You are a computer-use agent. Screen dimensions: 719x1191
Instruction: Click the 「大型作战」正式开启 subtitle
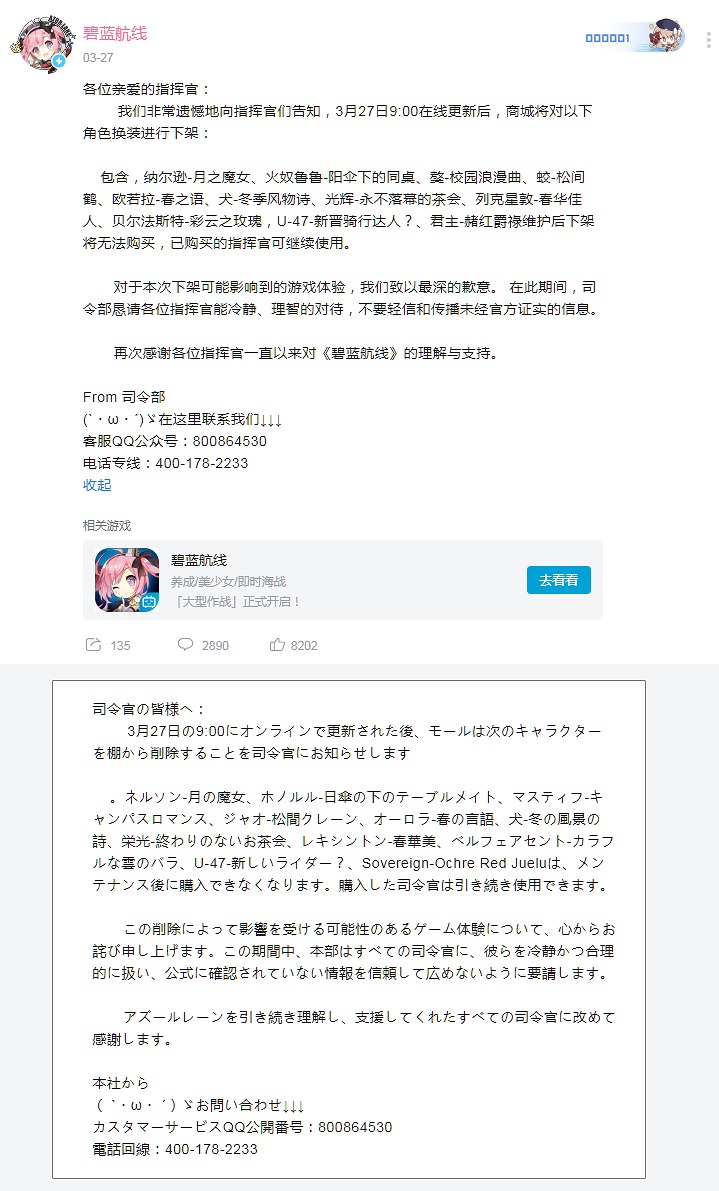237,602
